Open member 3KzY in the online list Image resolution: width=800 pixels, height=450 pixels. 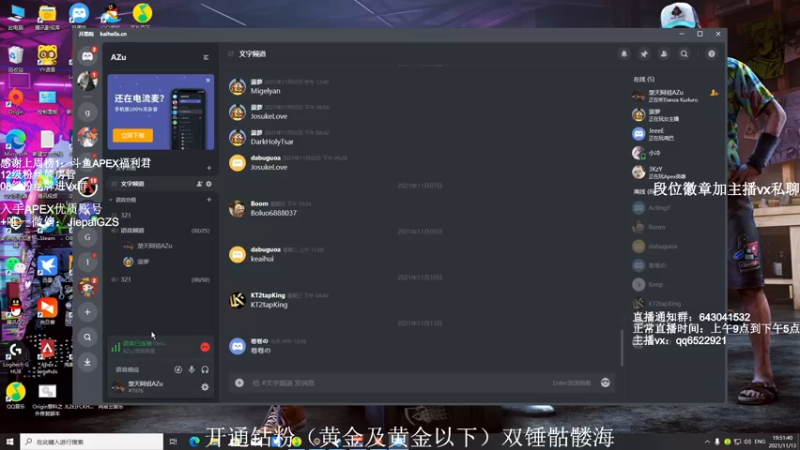coord(674,172)
